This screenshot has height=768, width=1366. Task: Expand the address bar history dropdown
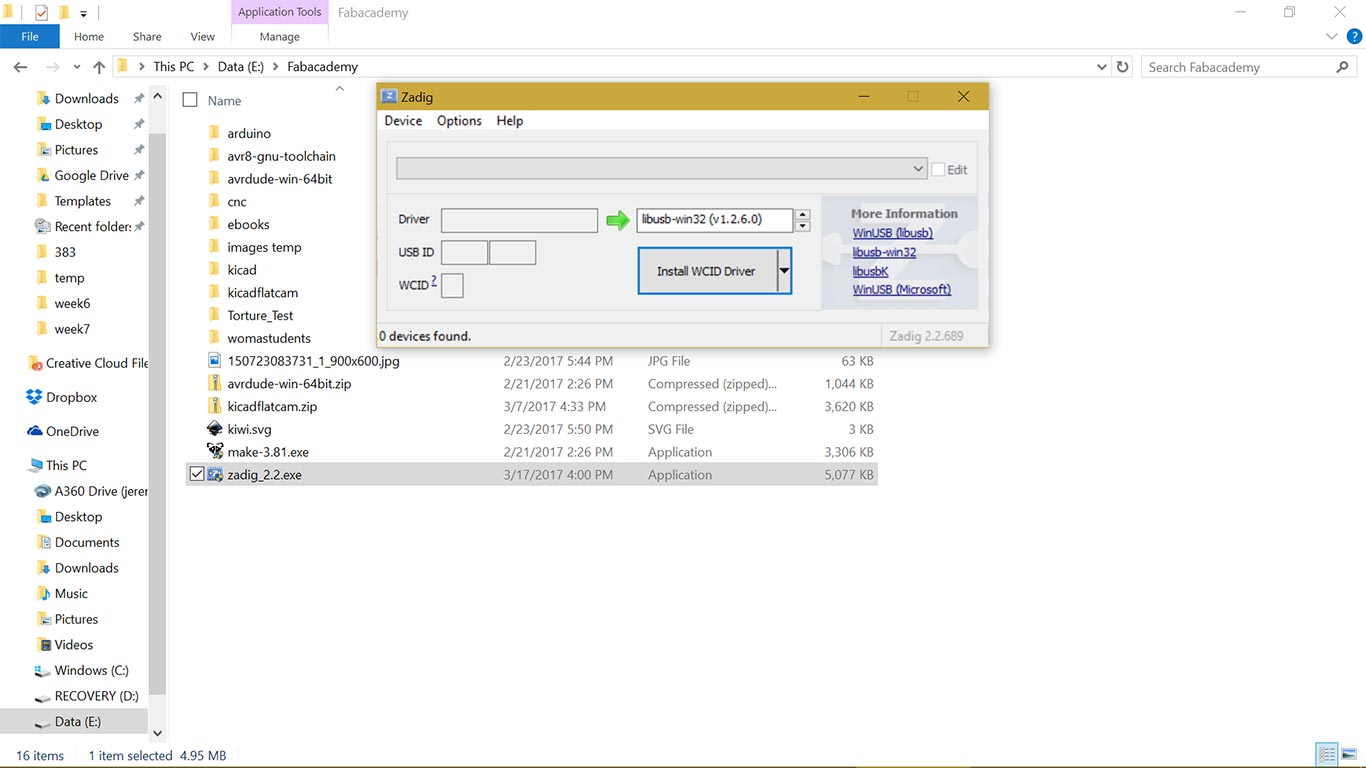click(x=1101, y=67)
